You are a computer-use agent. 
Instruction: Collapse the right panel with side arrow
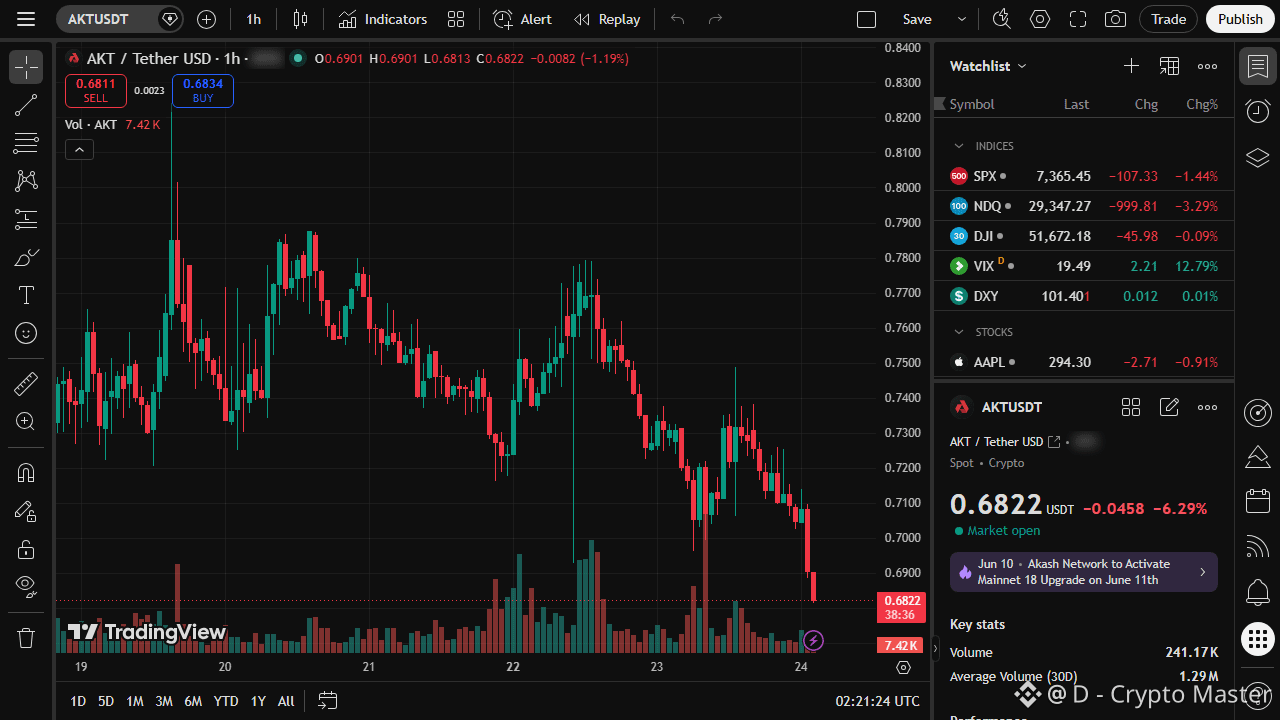coord(935,649)
